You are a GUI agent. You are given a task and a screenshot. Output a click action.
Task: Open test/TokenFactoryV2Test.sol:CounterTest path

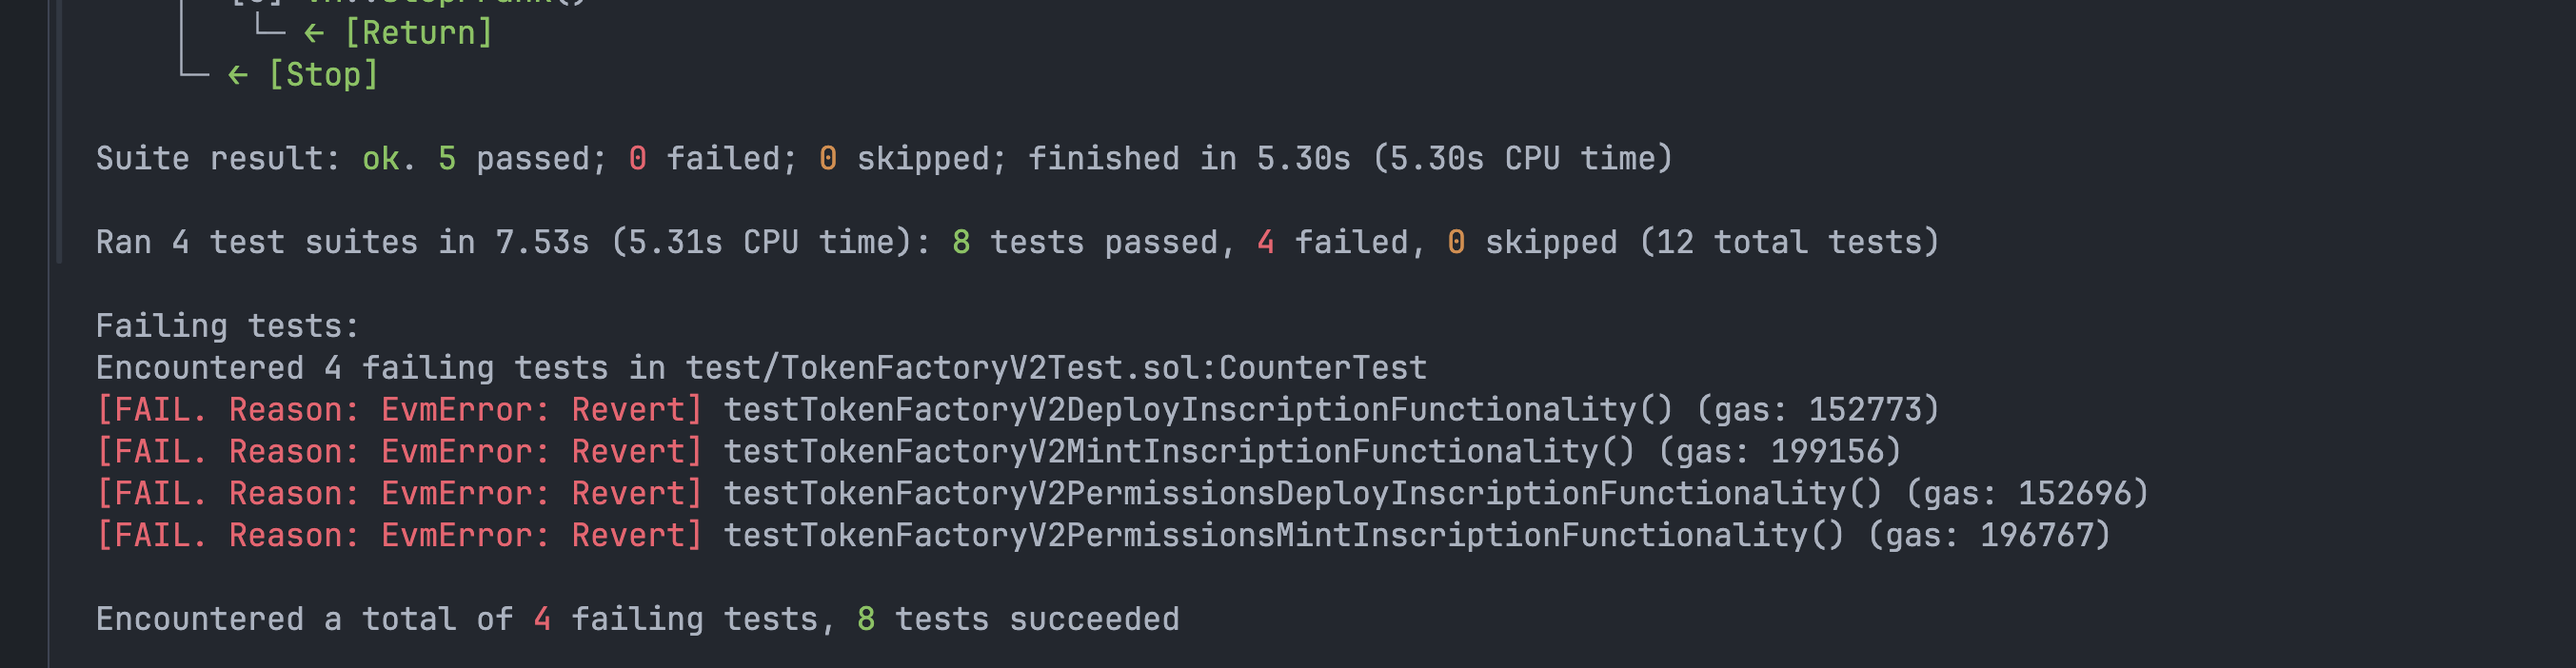point(1056,369)
